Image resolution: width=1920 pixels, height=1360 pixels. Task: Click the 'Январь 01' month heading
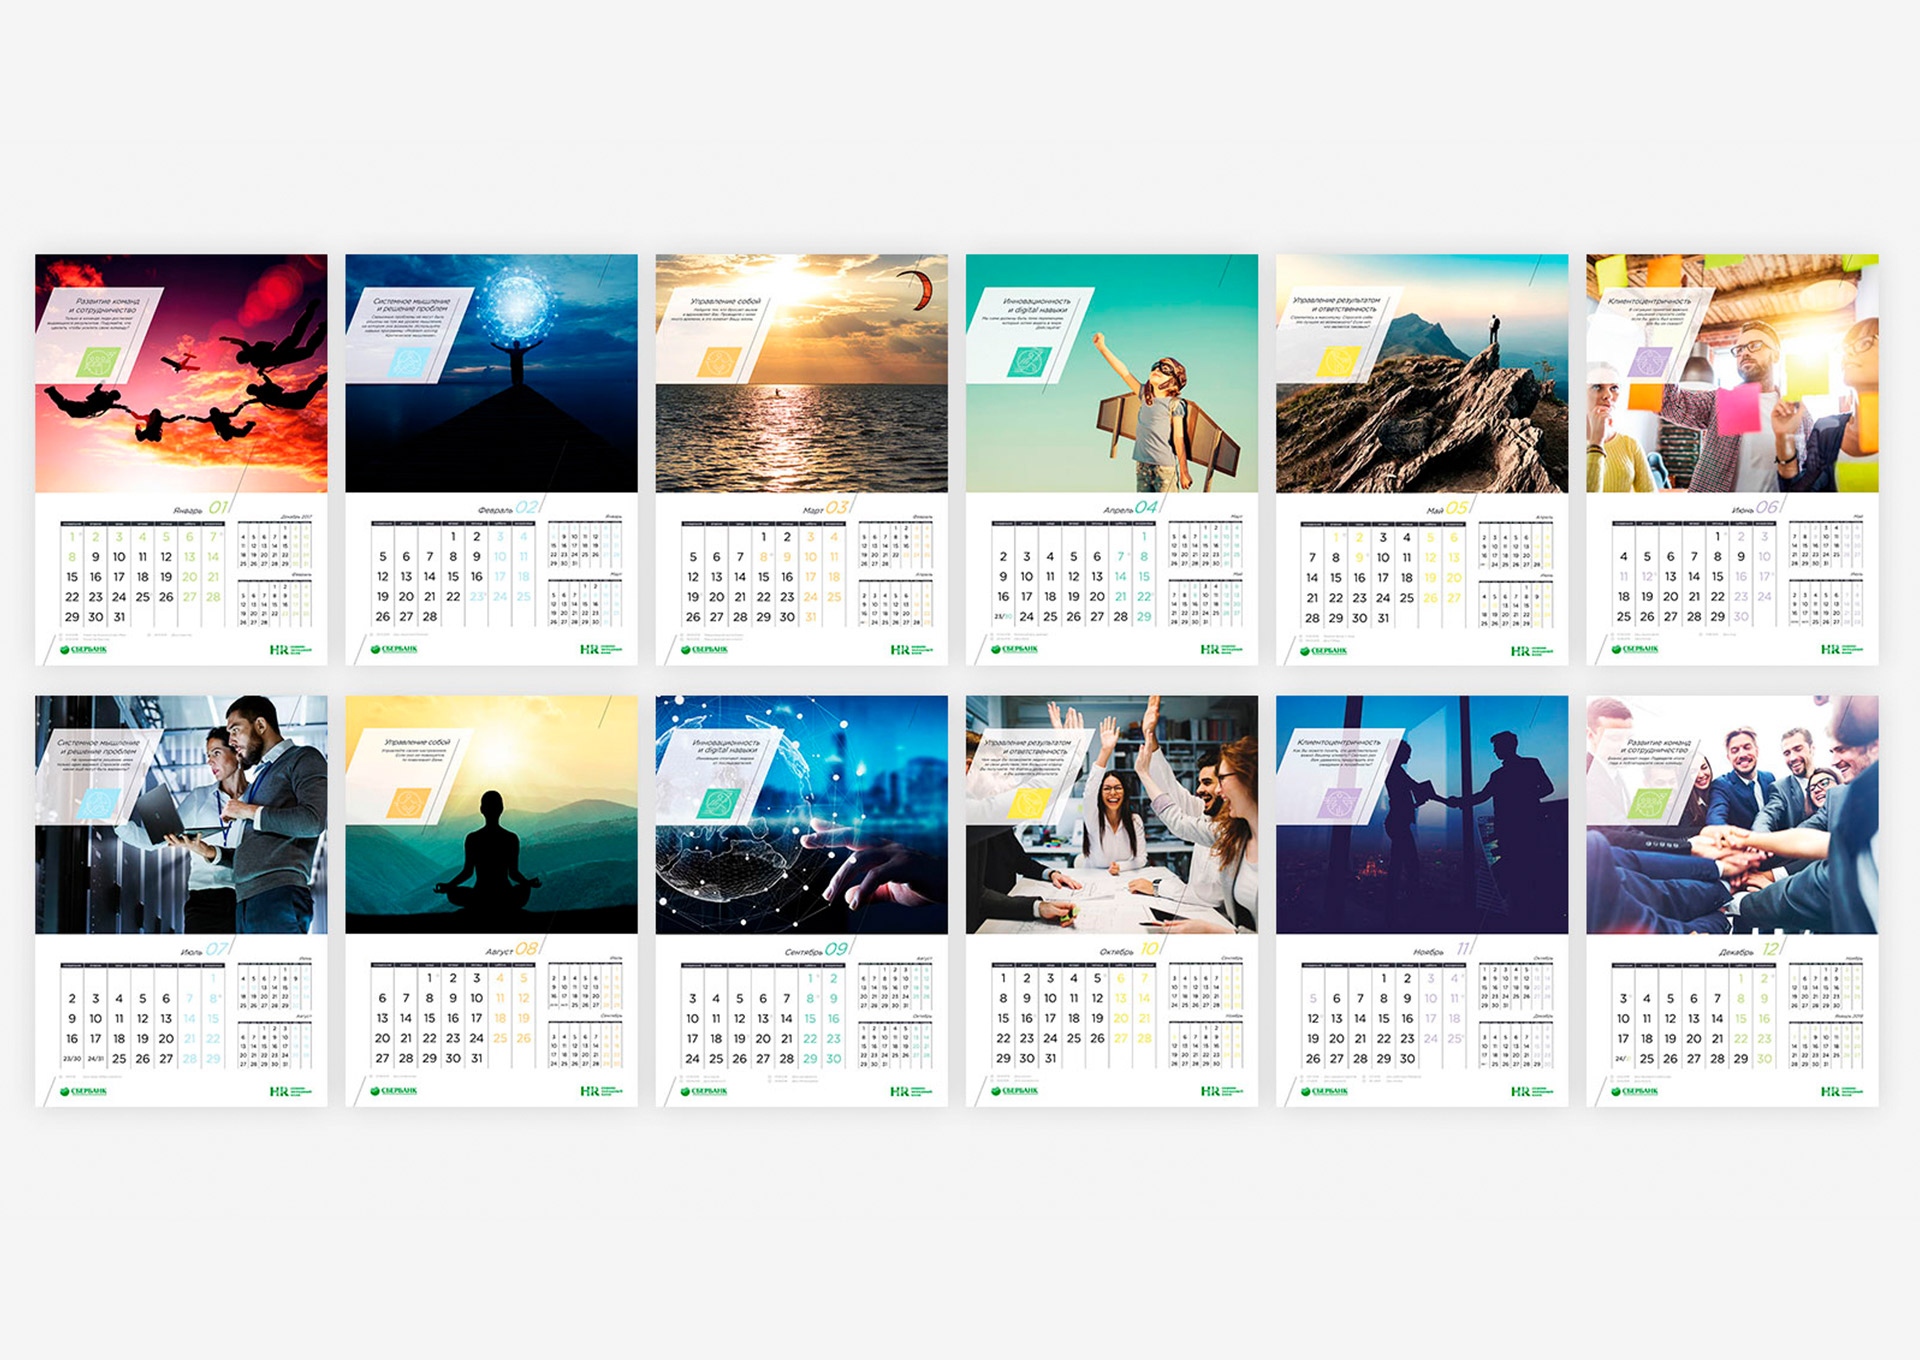point(201,508)
